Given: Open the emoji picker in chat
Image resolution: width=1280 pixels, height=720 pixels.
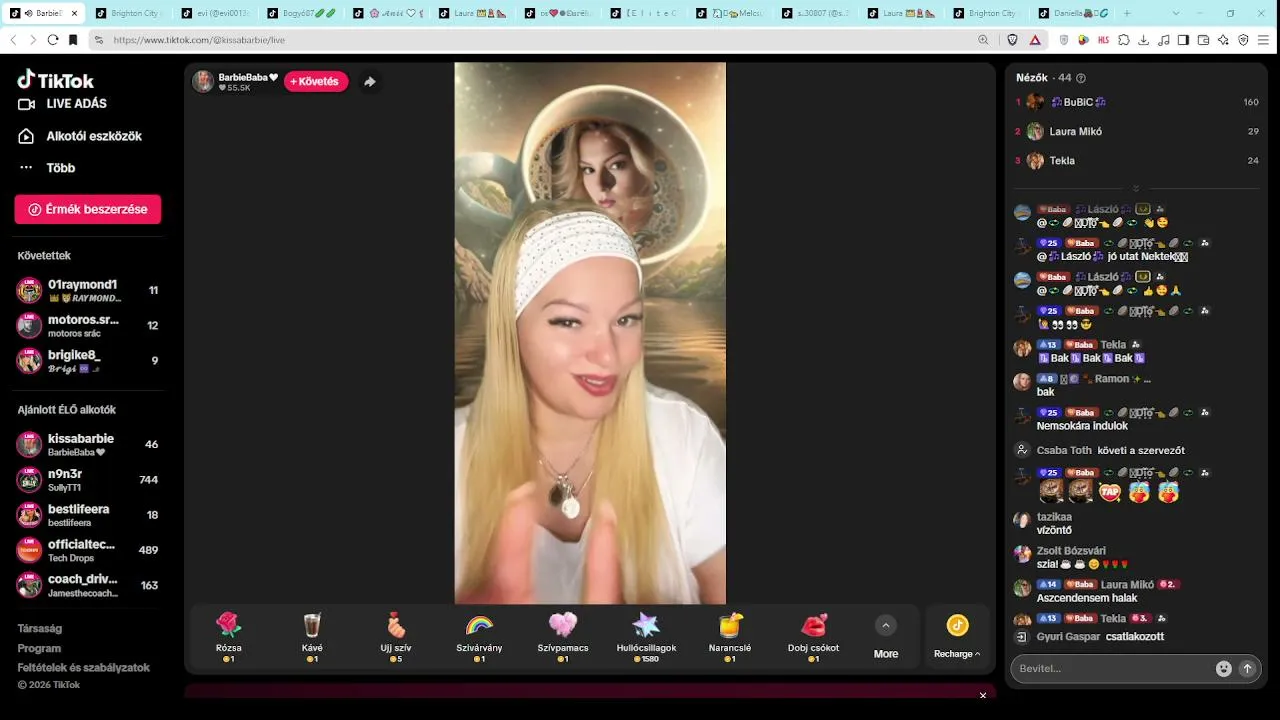Looking at the screenshot, I should (x=1223, y=669).
